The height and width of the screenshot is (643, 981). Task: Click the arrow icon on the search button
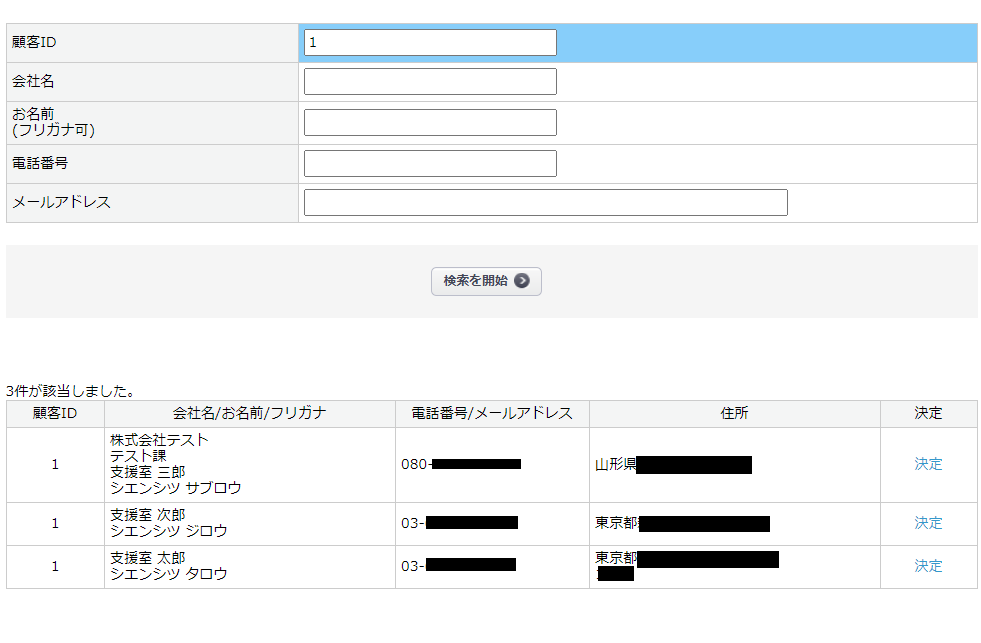[x=522, y=281]
